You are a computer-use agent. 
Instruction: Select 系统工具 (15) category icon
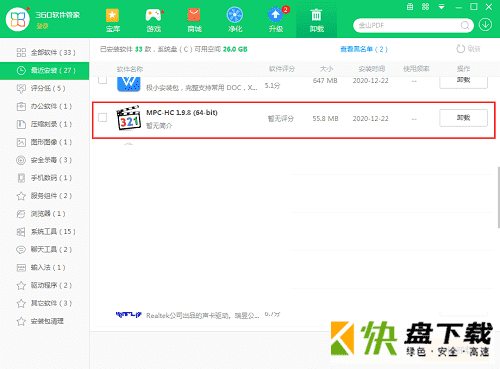(21, 232)
